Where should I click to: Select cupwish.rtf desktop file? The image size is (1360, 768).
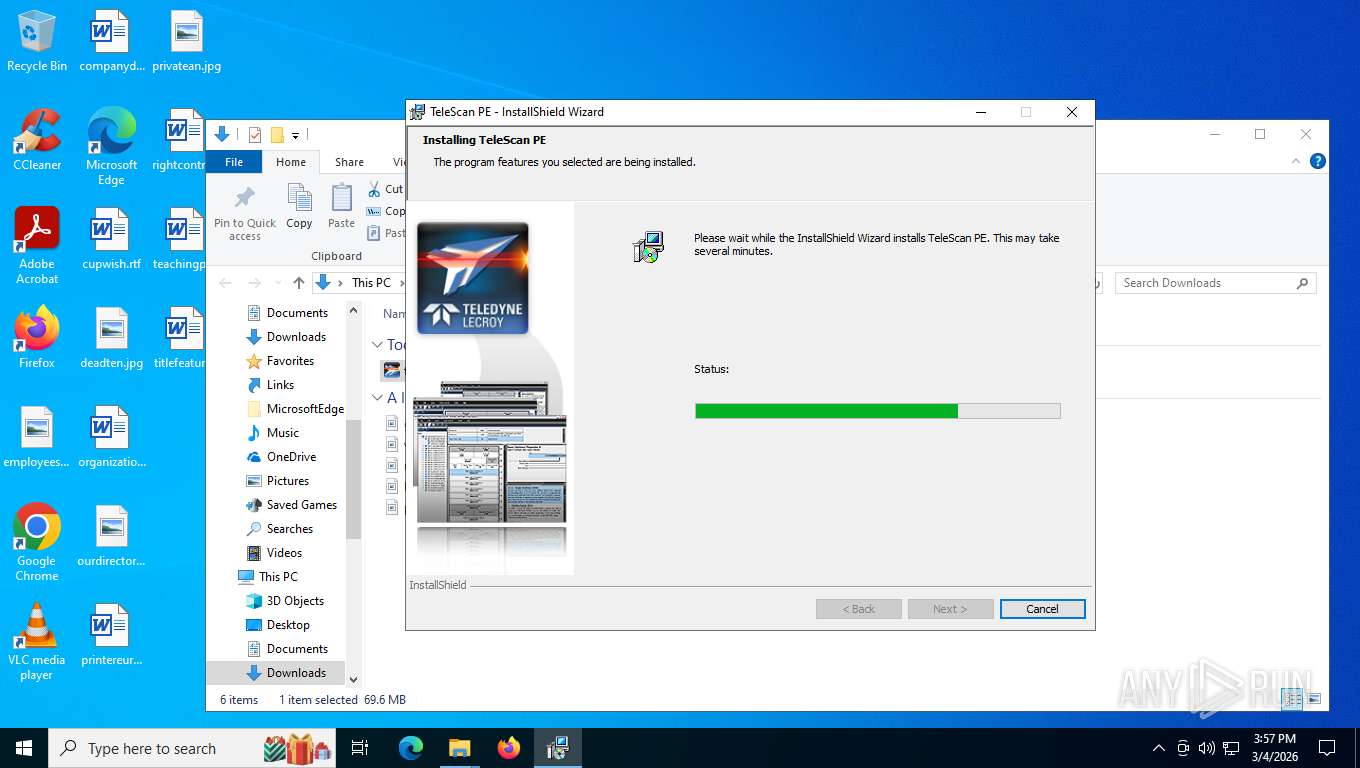click(111, 239)
